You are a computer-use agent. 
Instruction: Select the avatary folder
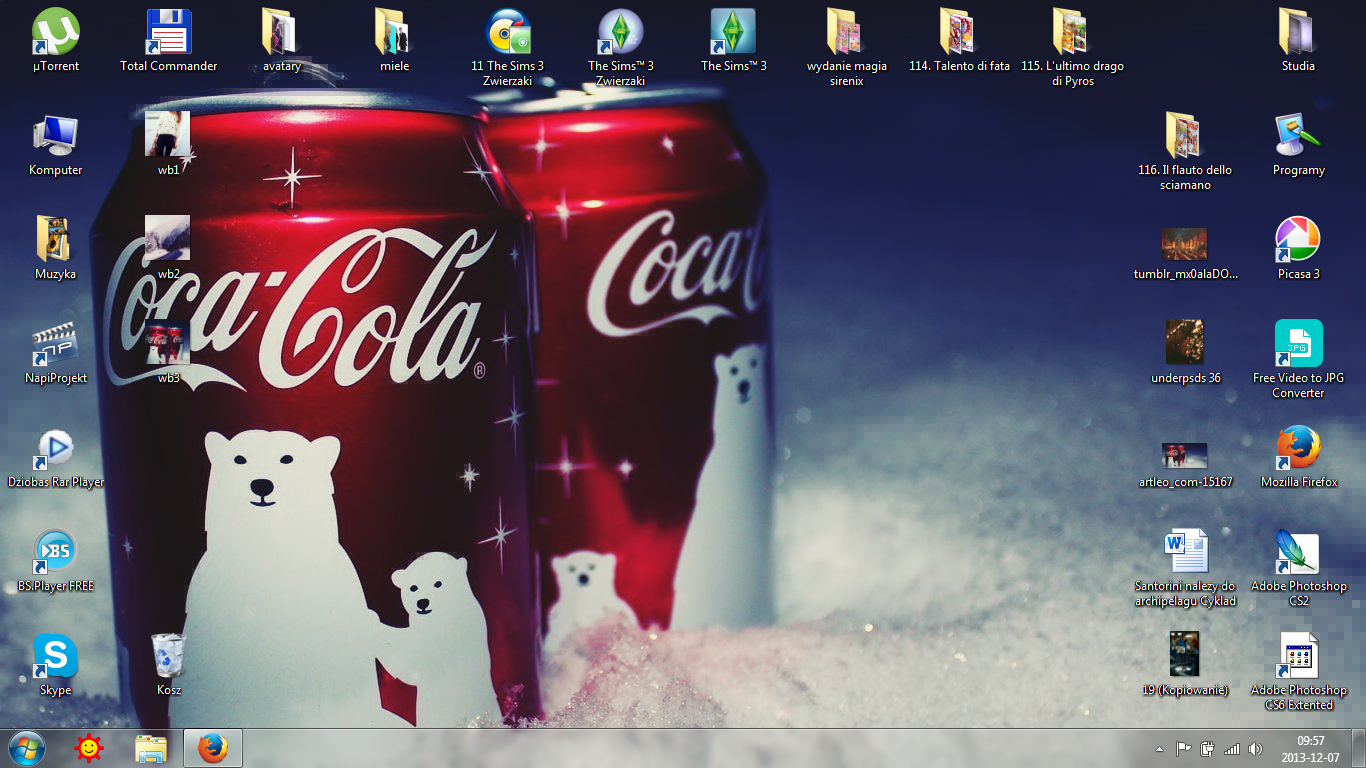[x=281, y=40]
